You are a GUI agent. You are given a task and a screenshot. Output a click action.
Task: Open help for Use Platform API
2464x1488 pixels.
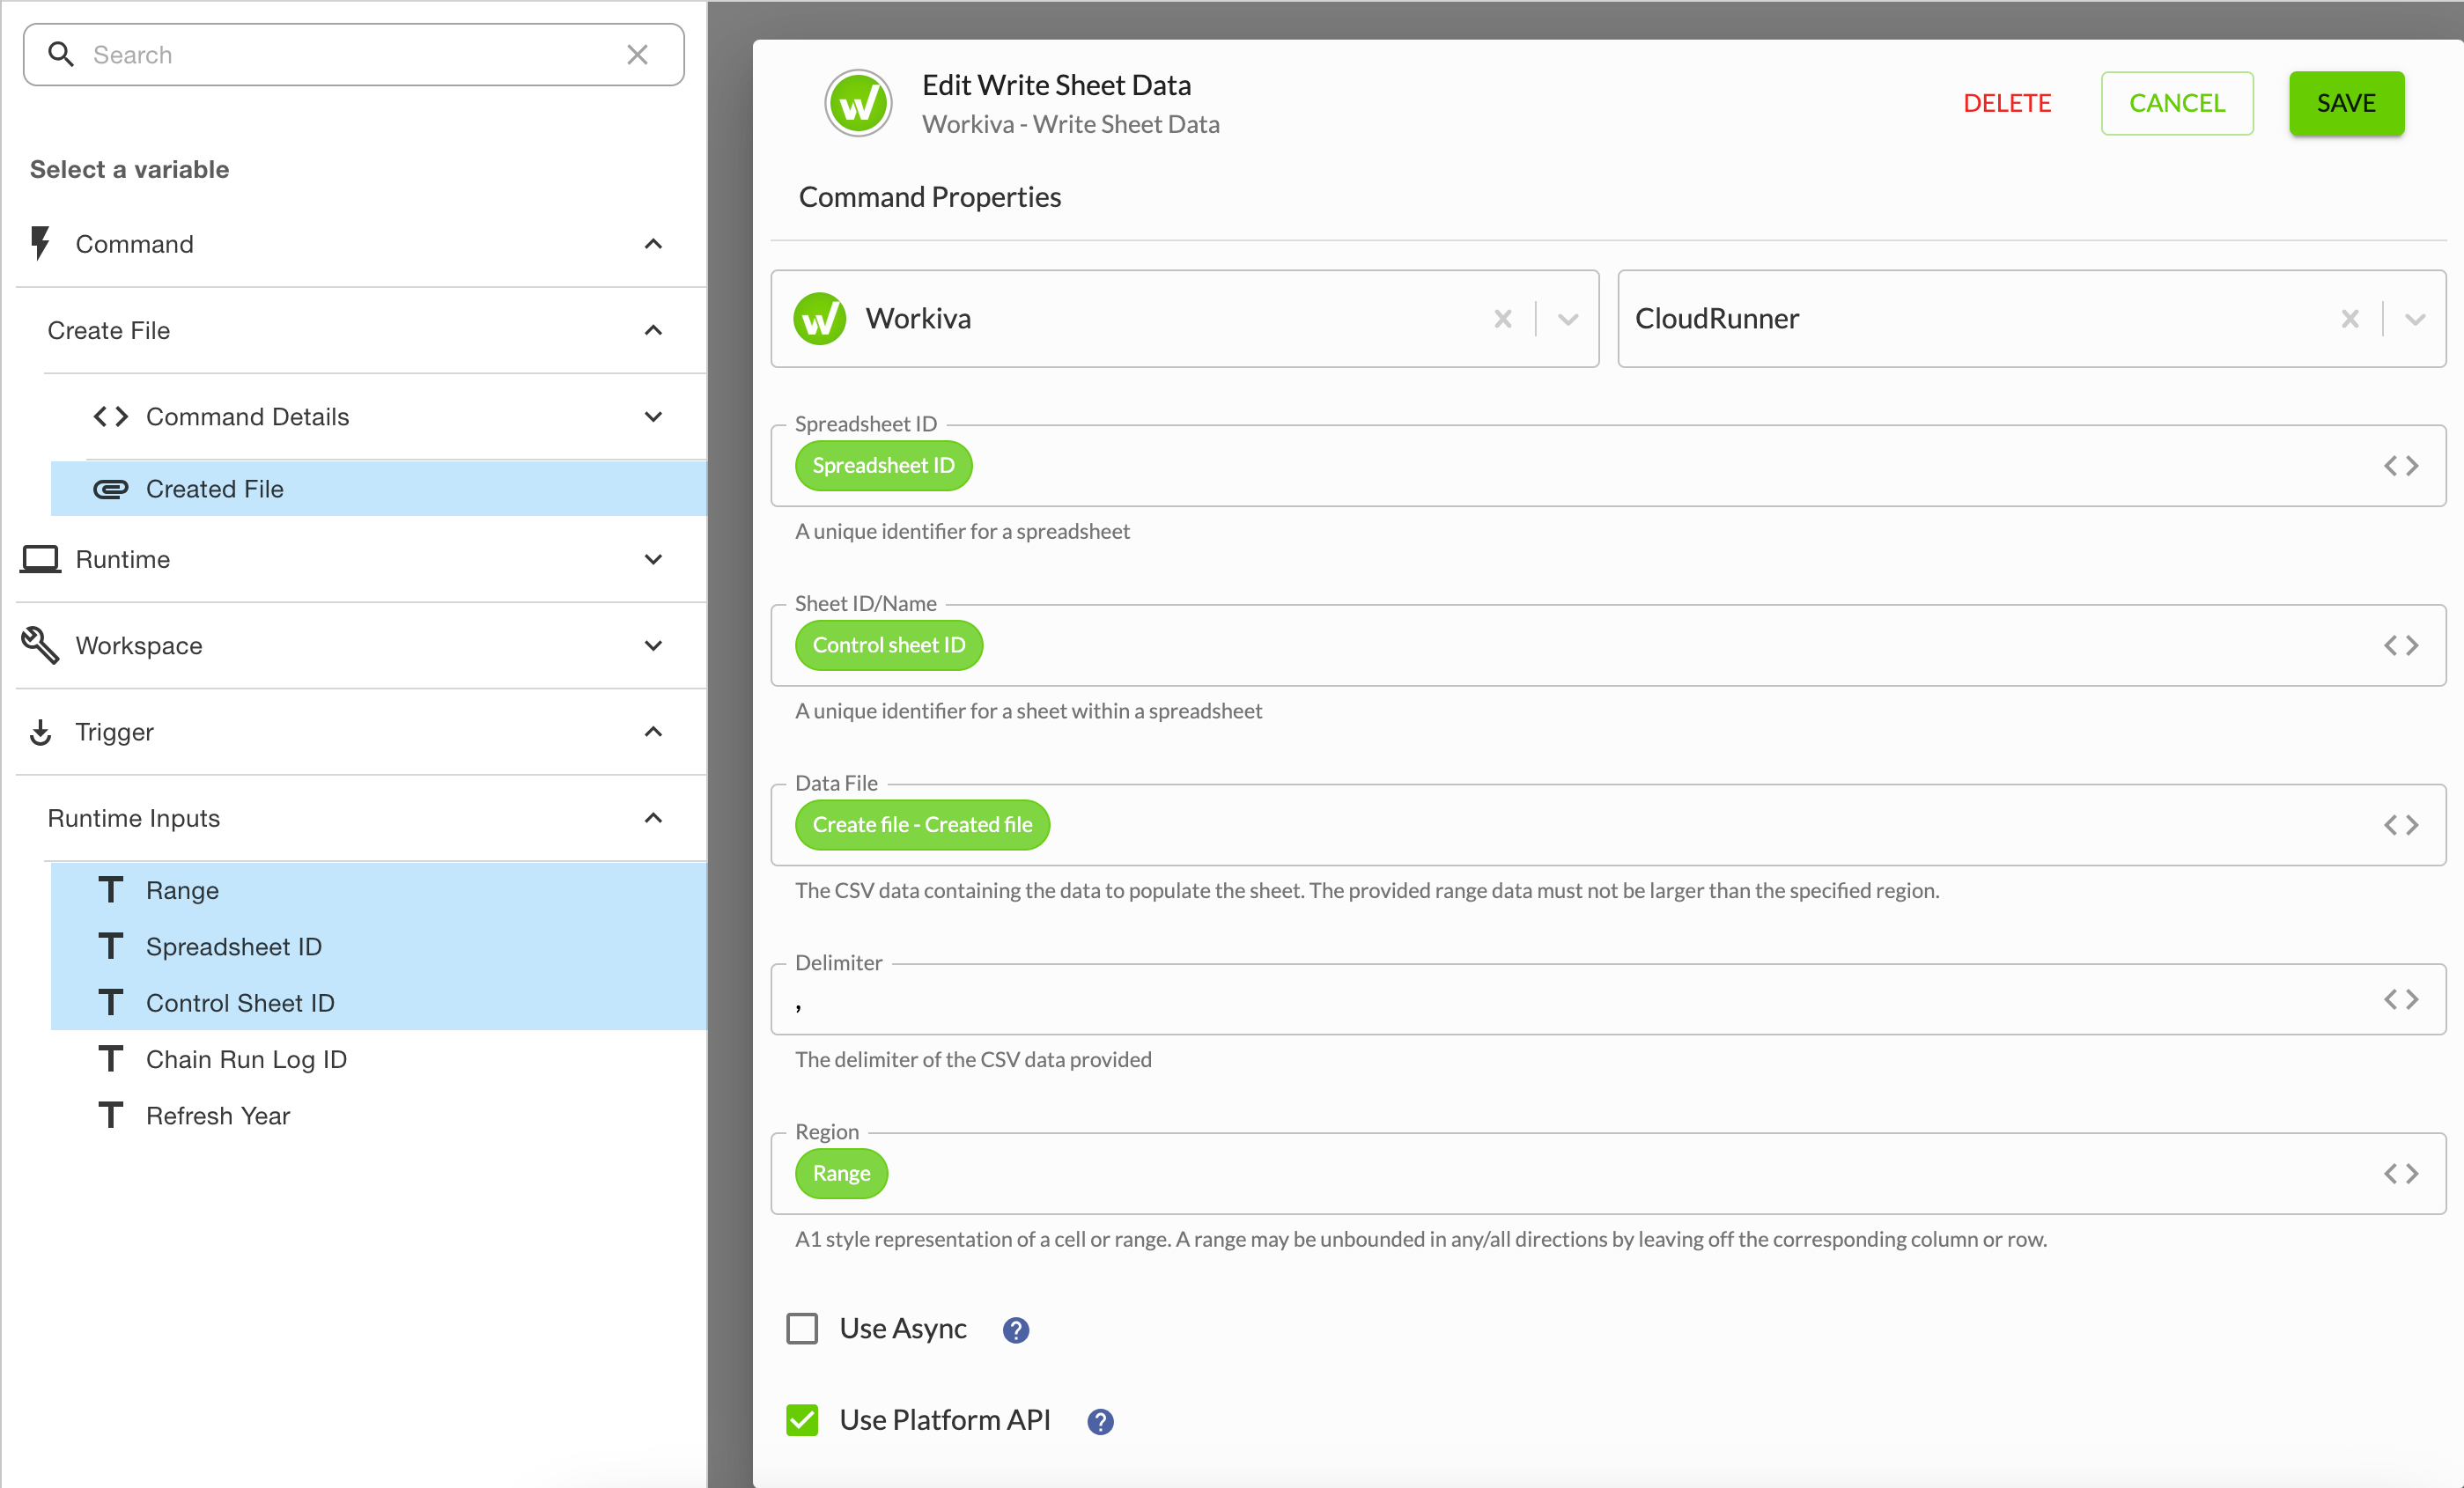pyautogui.click(x=1100, y=1421)
